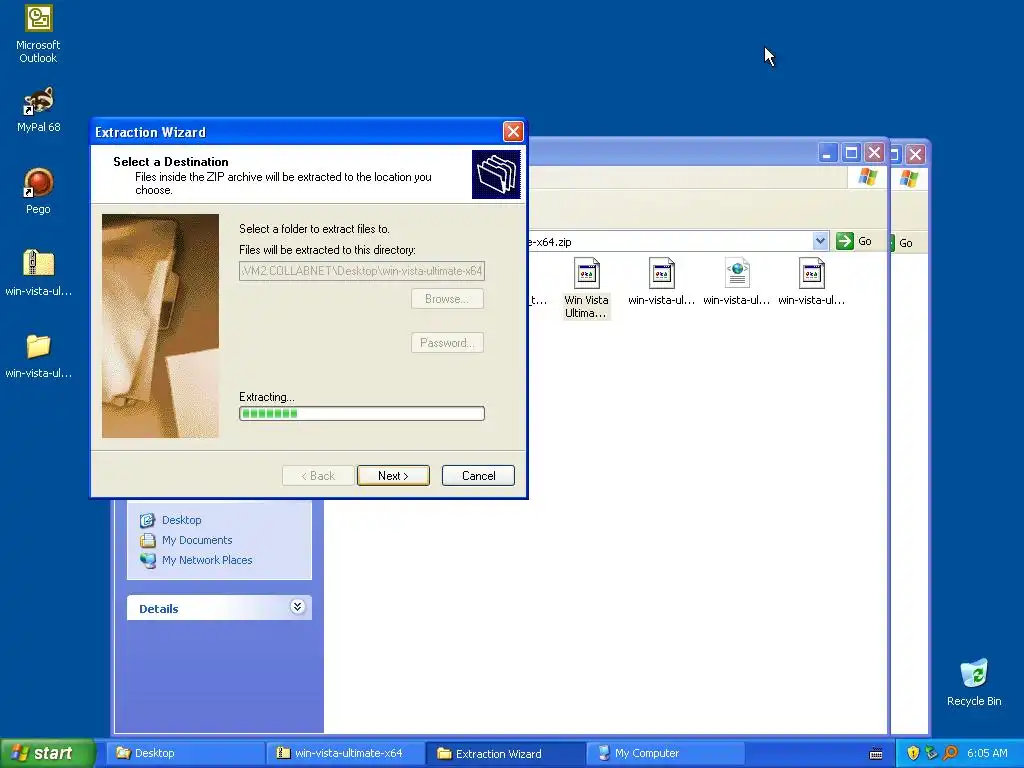Click the keyboard icon in taskbar
1024x768 pixels.
point(876,754)
